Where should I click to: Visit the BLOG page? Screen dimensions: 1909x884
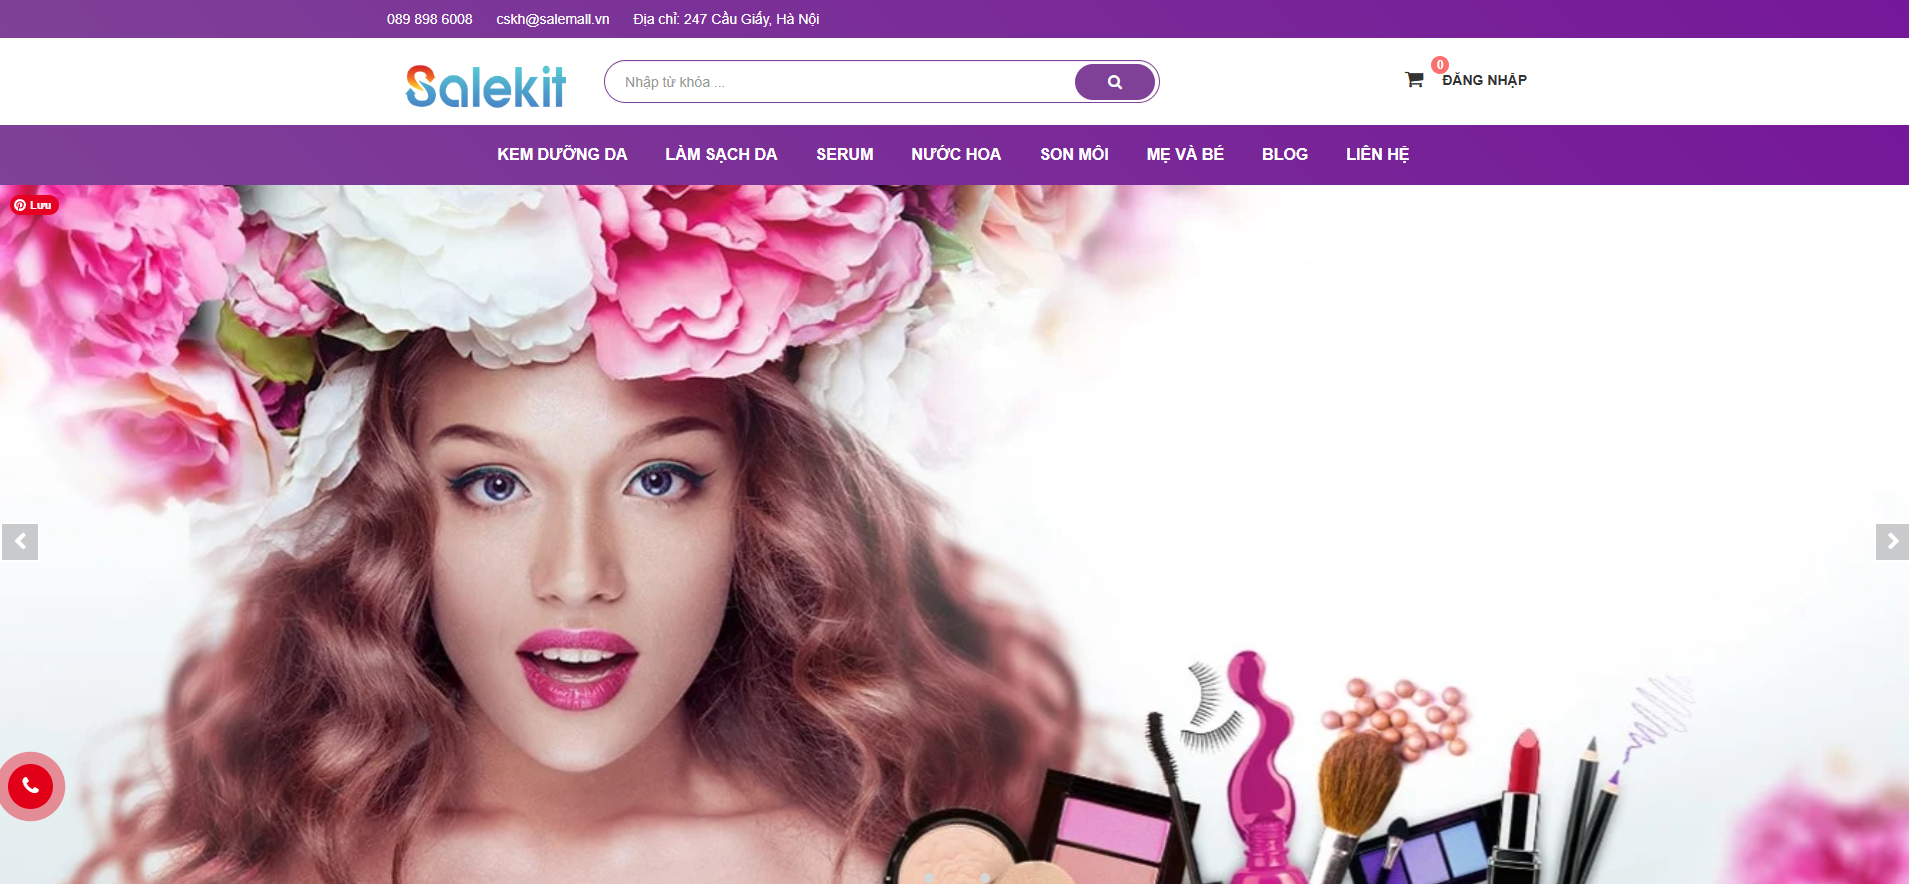pos(1284,155)
